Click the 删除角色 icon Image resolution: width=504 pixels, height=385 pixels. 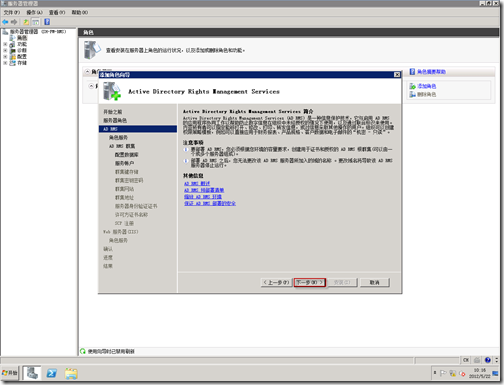pyautogui.click(x=412, y=95)
